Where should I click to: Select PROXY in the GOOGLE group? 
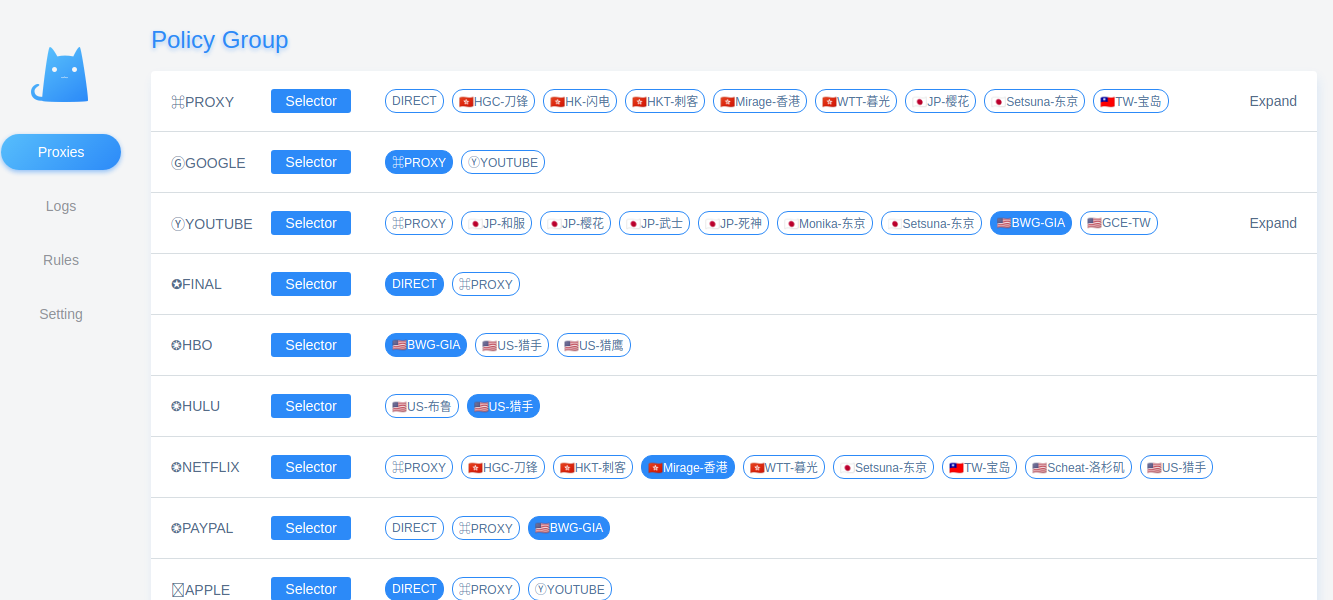(x=419, y=162)
